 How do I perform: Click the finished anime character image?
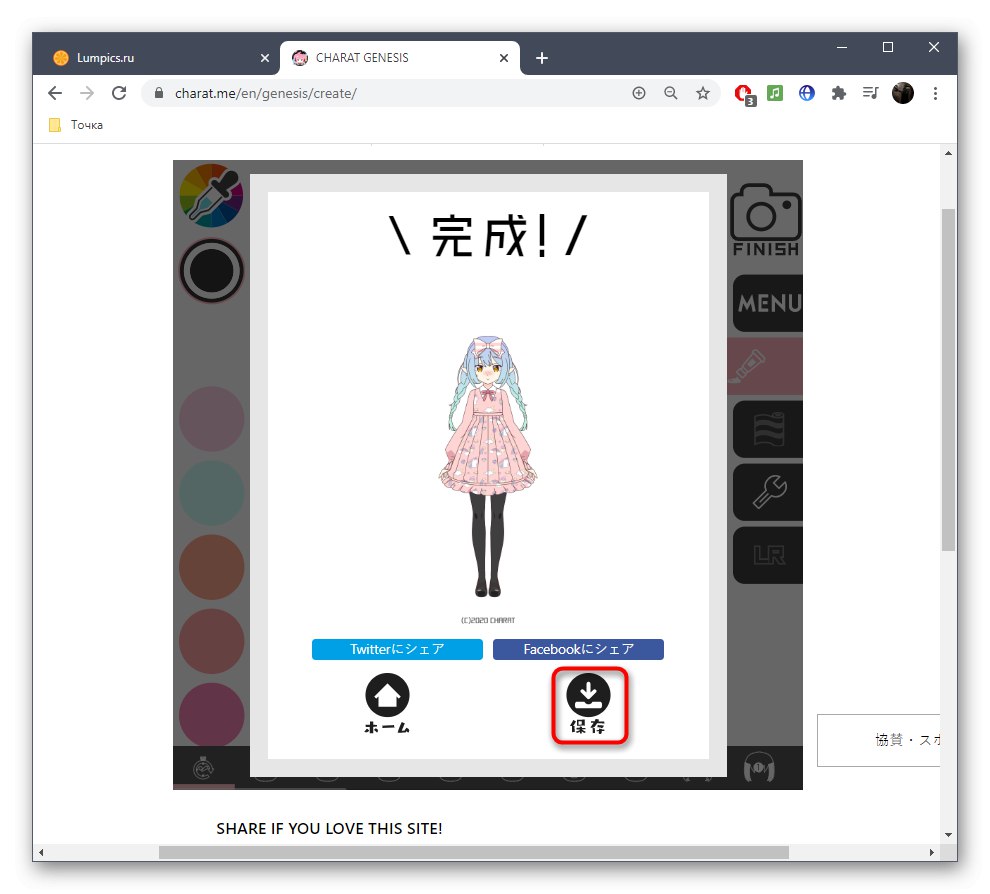(x=488, y=466)
